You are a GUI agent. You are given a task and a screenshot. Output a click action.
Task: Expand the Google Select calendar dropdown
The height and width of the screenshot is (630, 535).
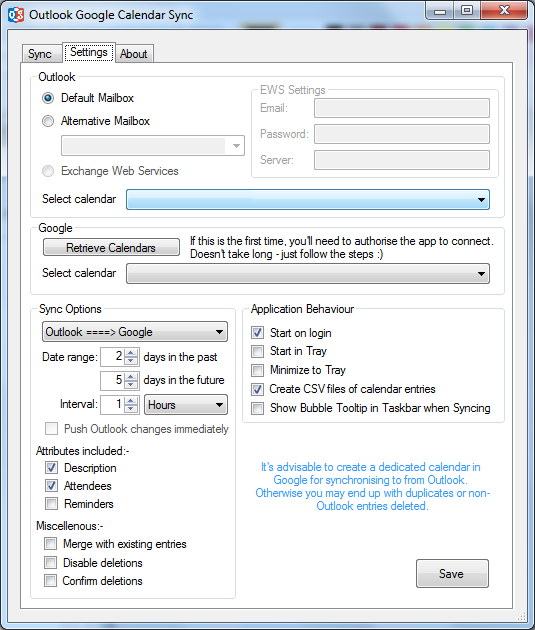pos(308,274)
